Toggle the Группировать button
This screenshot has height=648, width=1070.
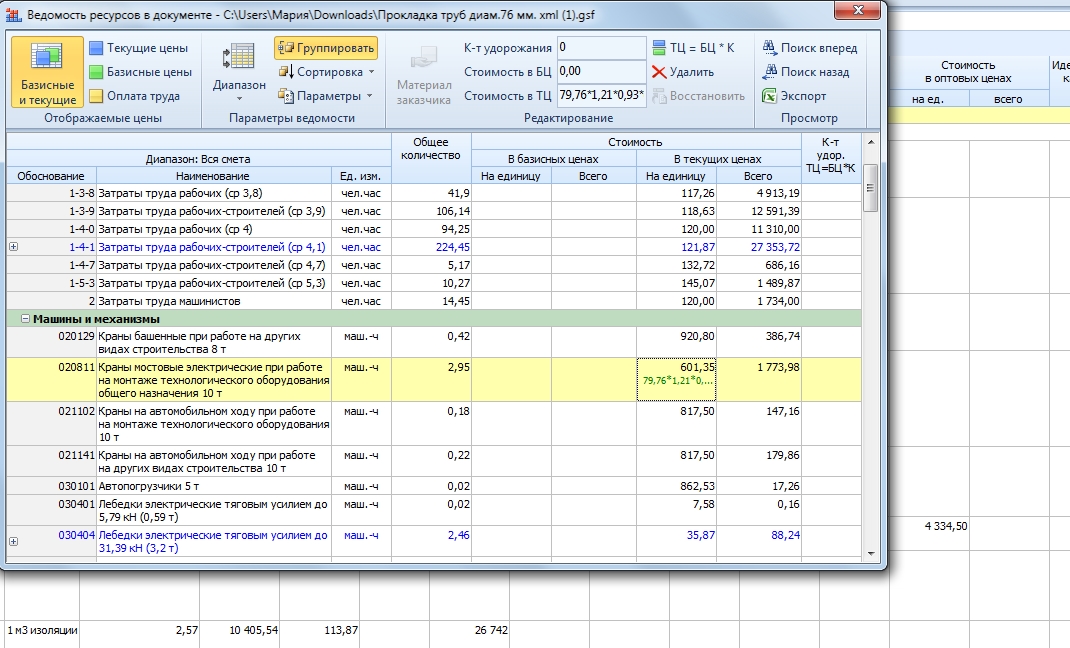[x=325, y=48]
